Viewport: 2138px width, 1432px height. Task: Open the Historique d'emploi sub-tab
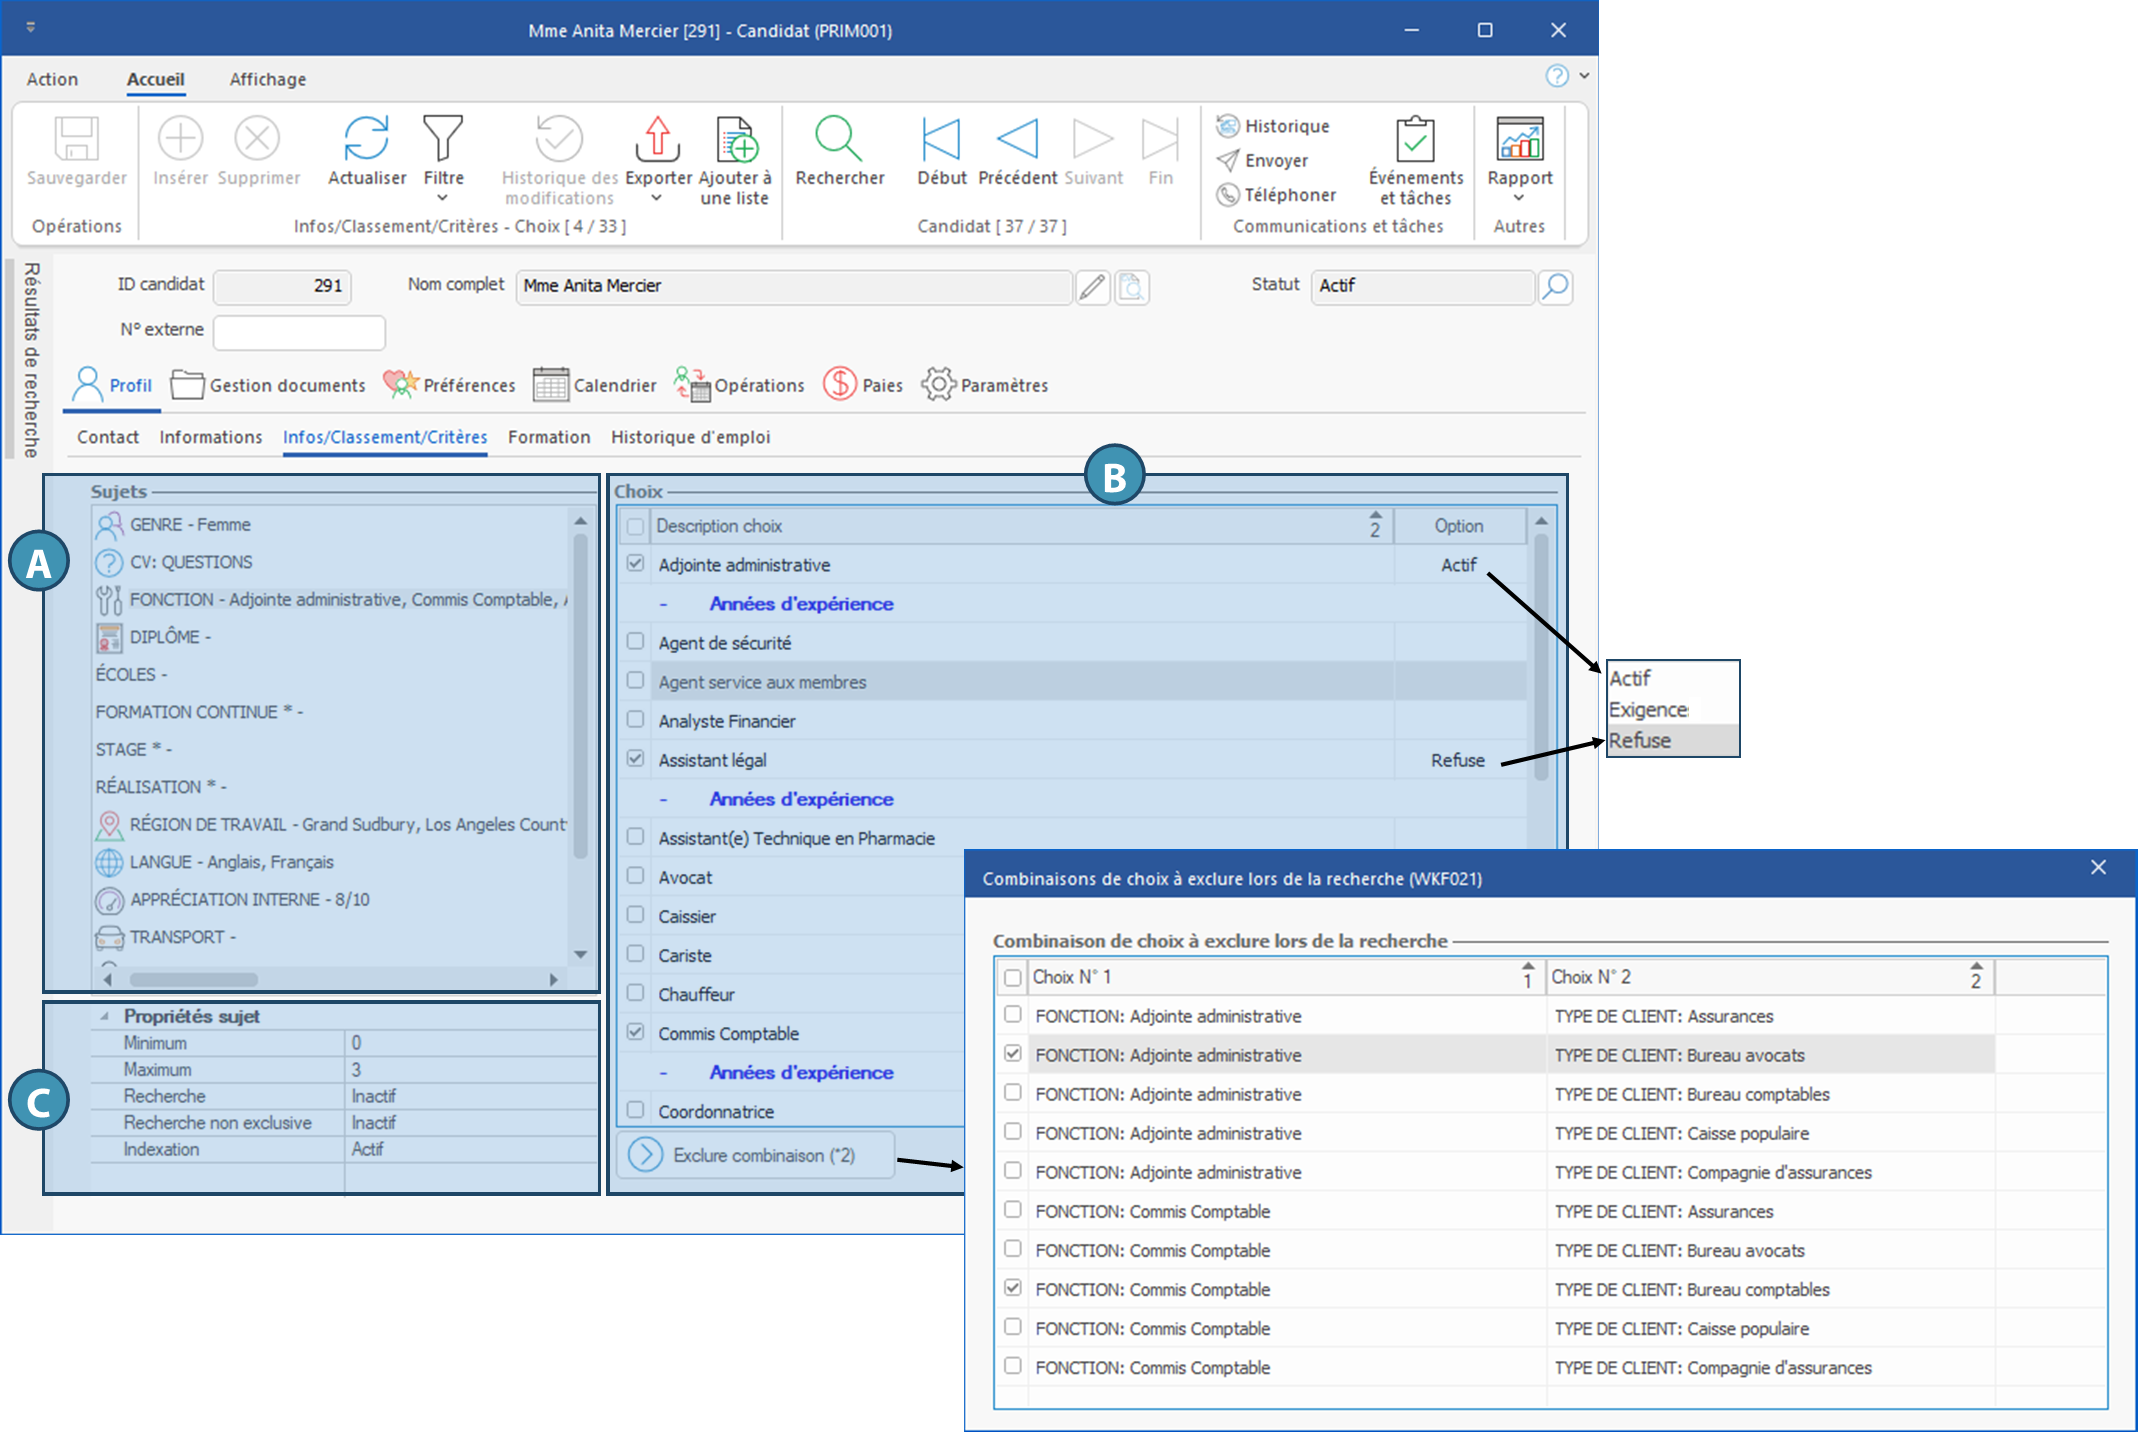[x=690, y=437]
